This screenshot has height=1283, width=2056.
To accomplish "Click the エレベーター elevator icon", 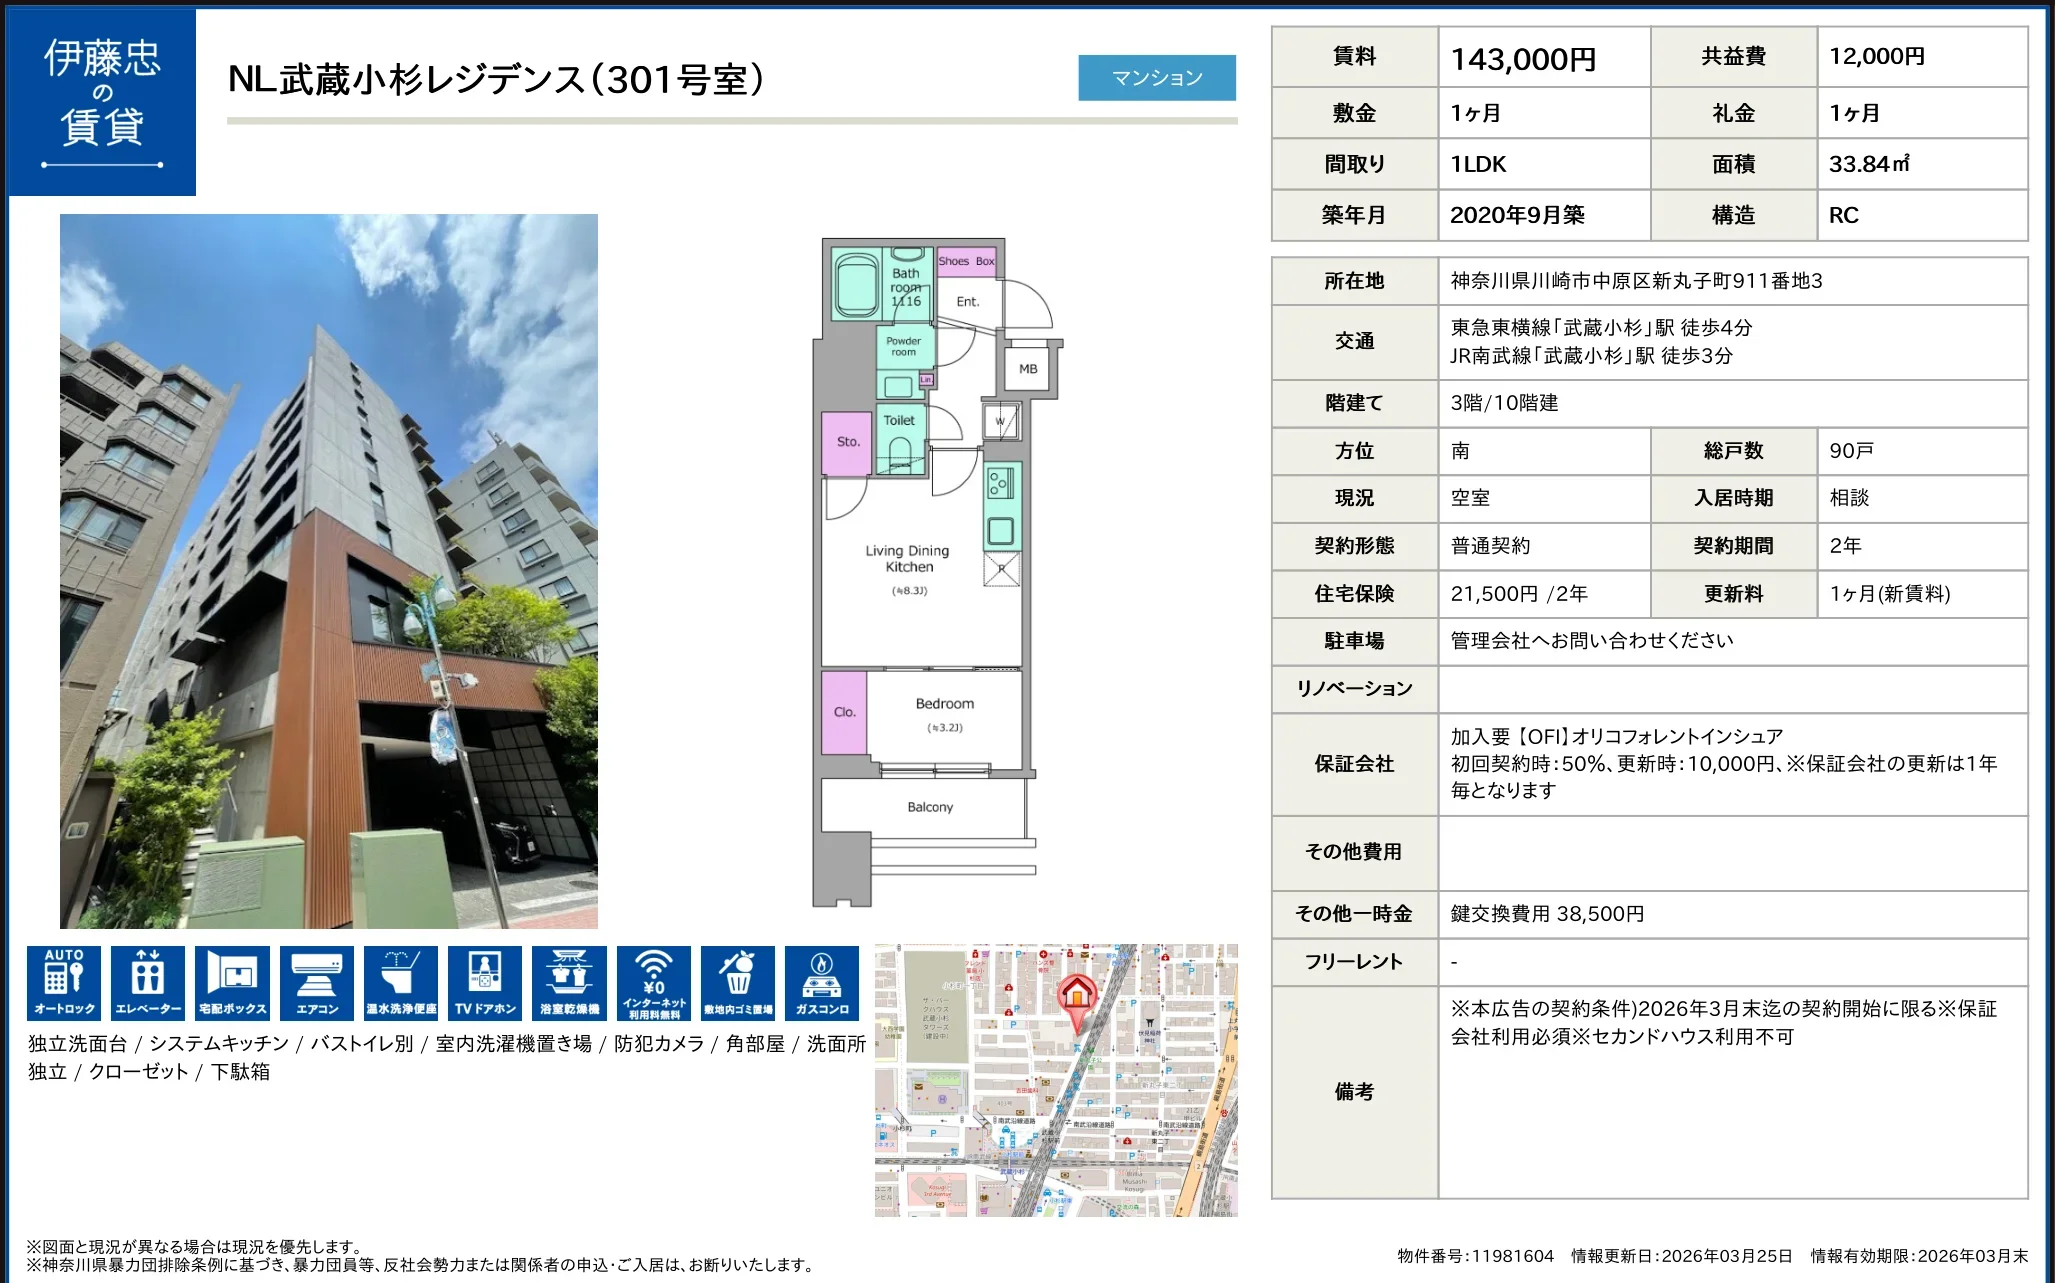I will [148, 982].
